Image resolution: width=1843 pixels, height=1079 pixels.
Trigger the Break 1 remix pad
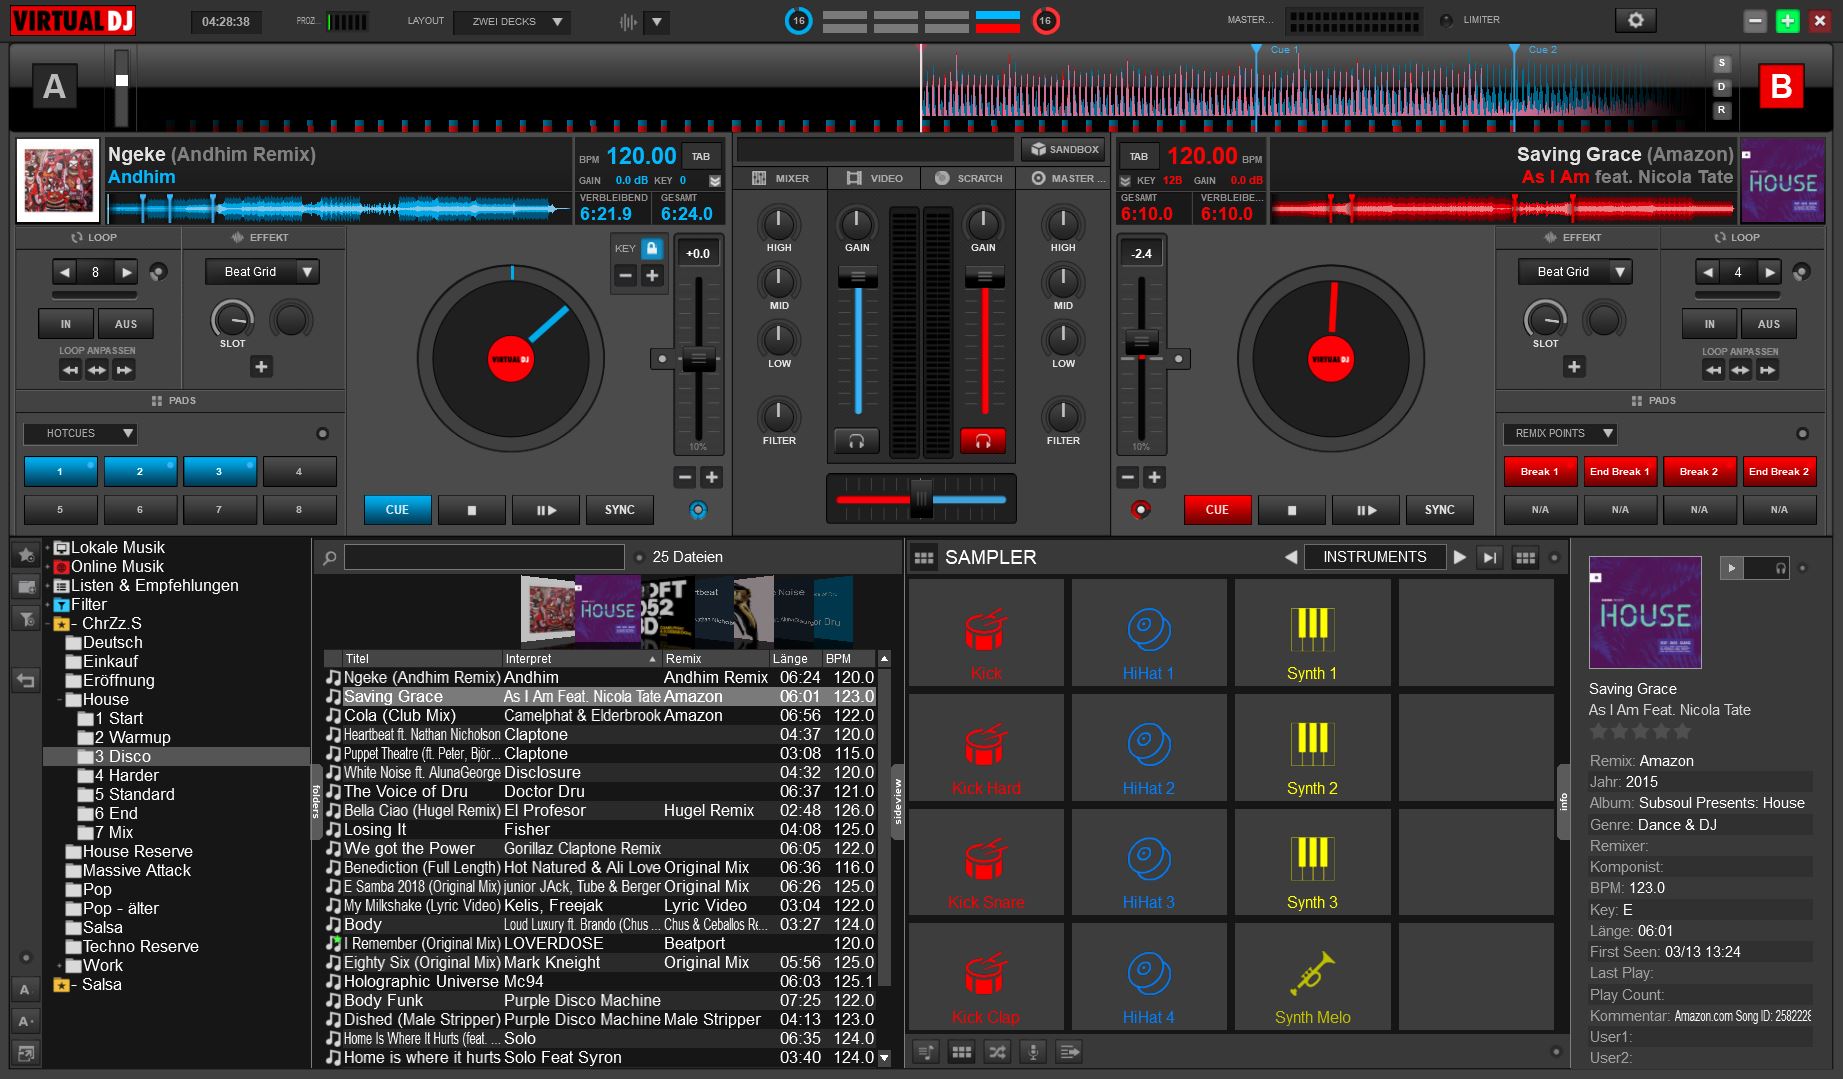(x=1540, y=472)
